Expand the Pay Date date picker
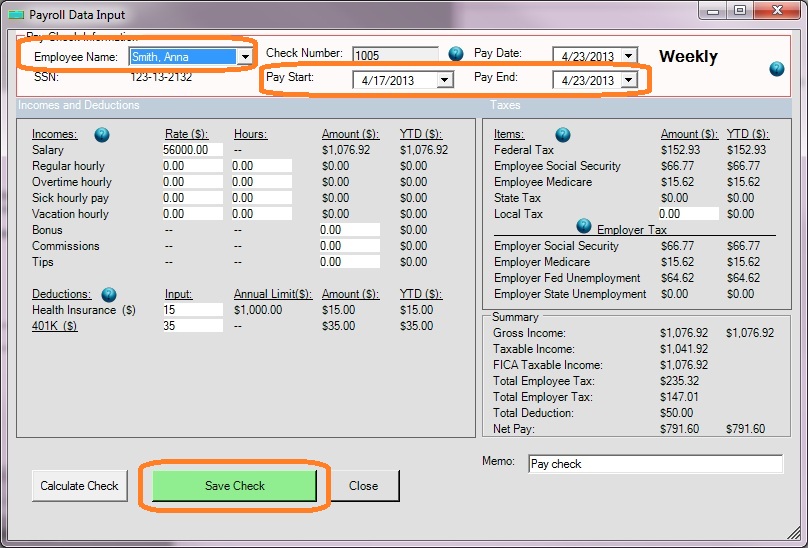This screenshot has height=548, width=808. coord(629,56)
